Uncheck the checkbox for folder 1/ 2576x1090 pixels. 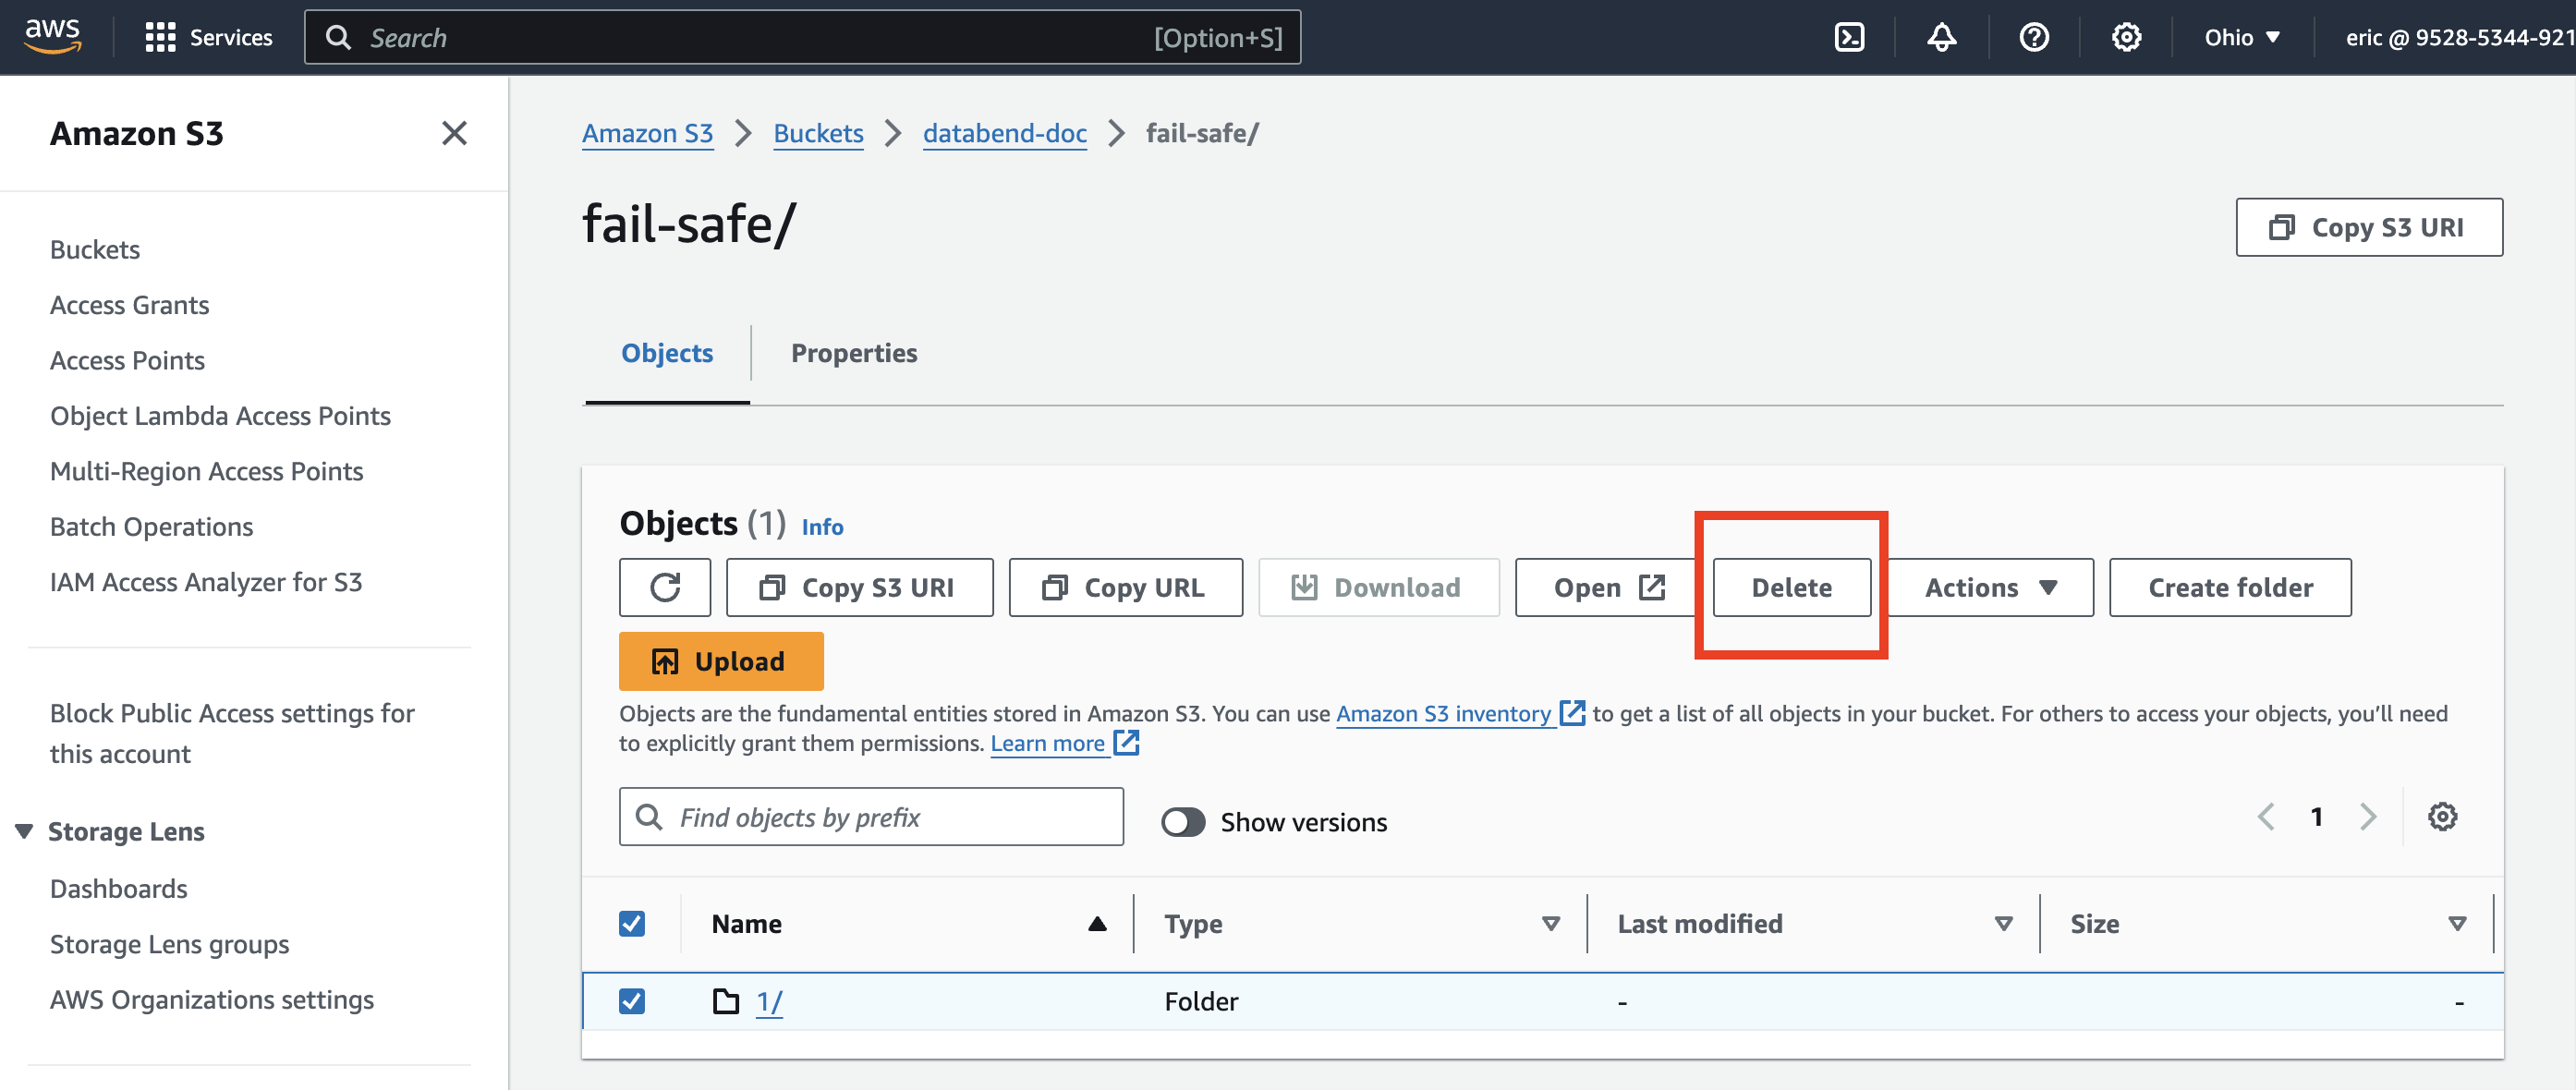pyautogui.click(x=632, y=1001)
